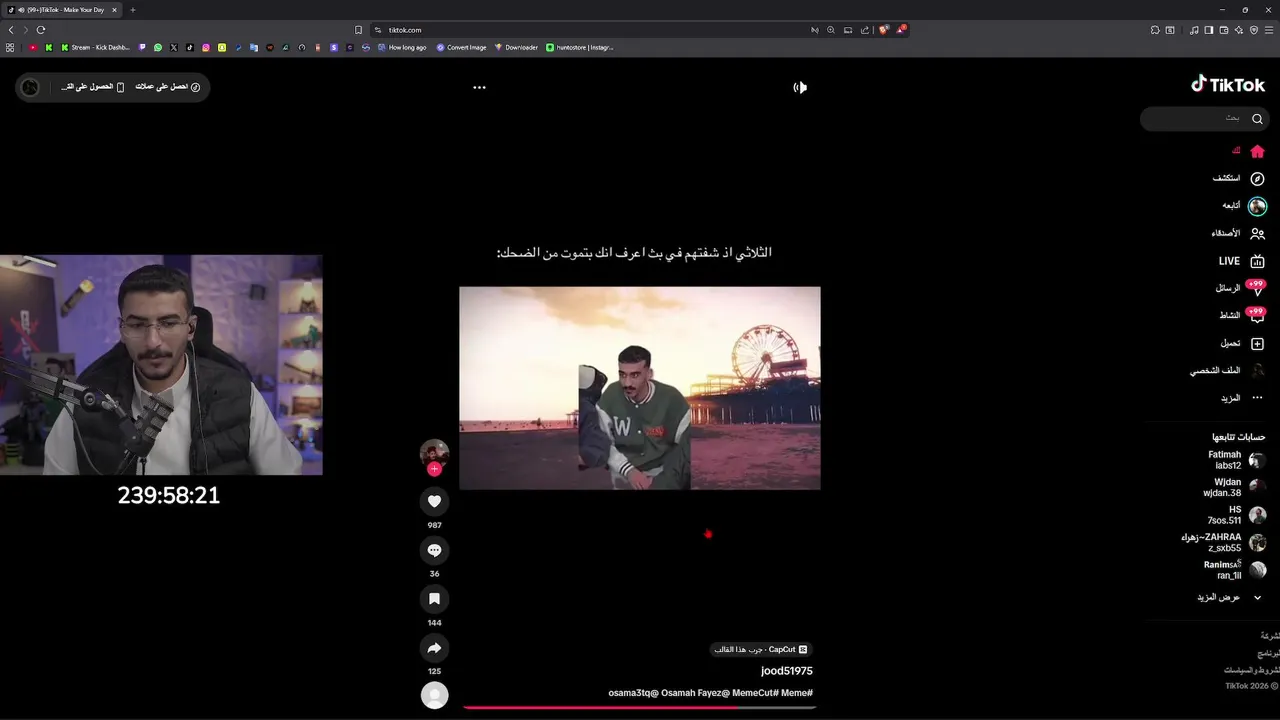Image resolution: width=1280 pixels, height=720 pixels.
Task: Open followed account ZAHRAA z_sxb55
Action: click(x=1223, y=543)
